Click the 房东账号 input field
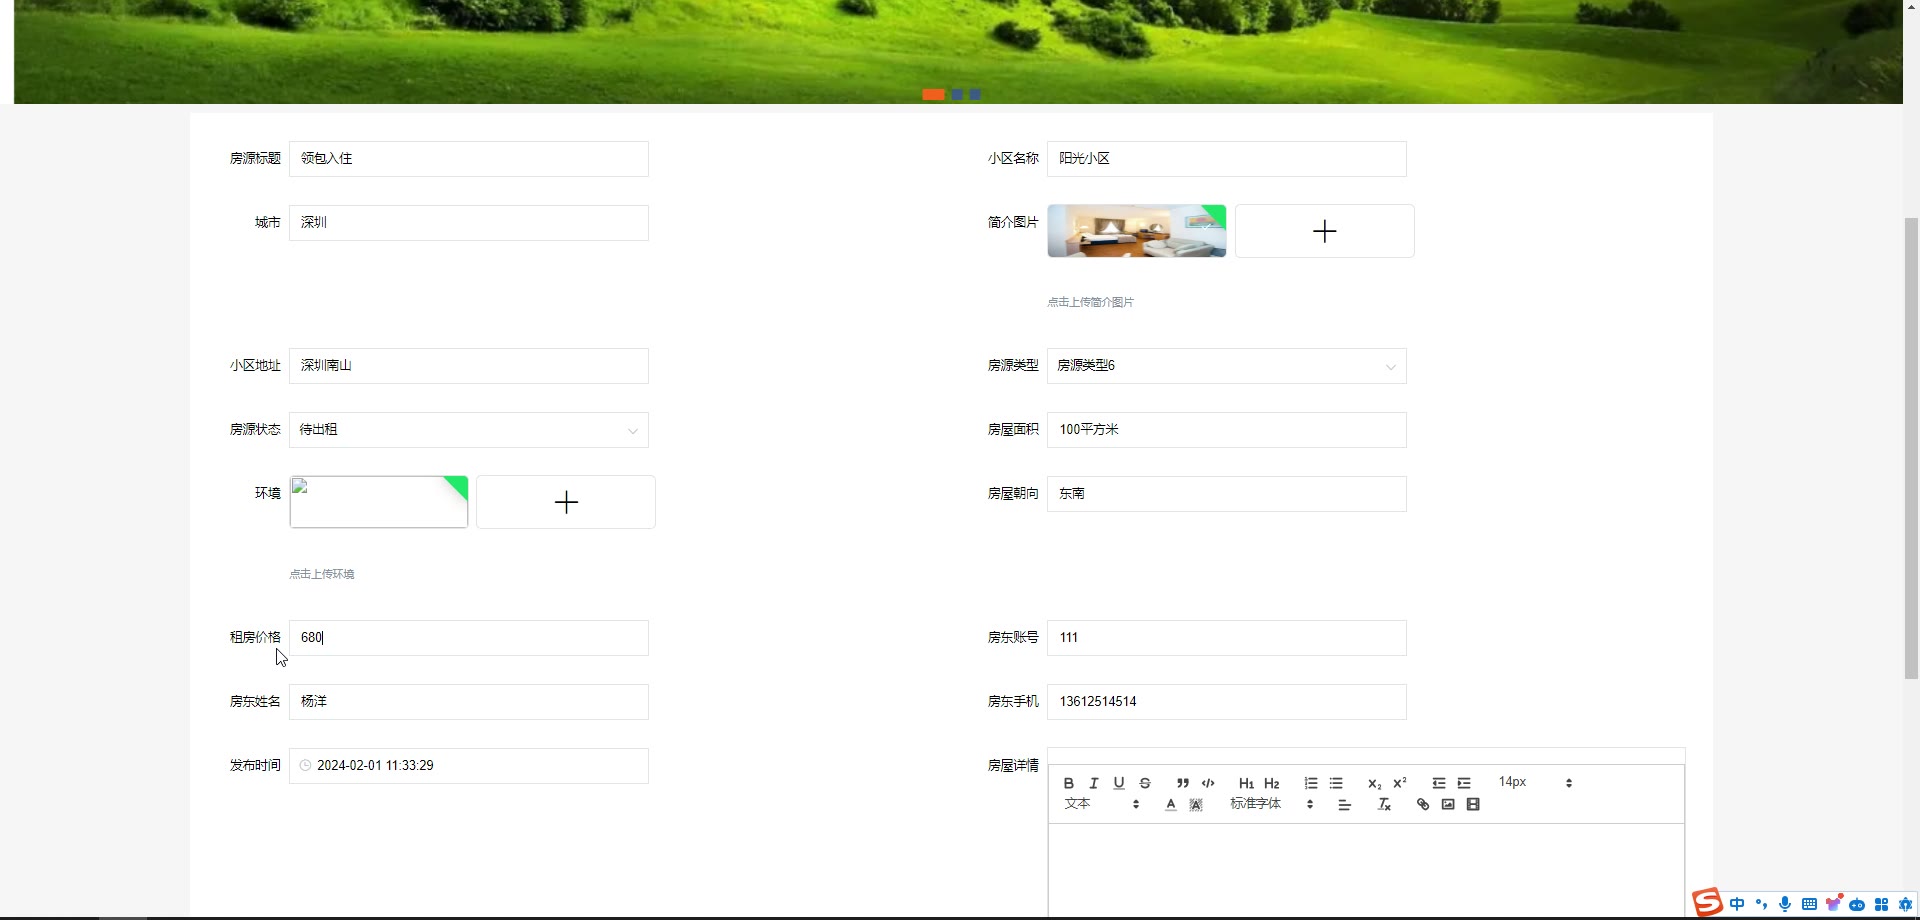This screenshot has width=1920, height=920. click(x=1226, y=638)
